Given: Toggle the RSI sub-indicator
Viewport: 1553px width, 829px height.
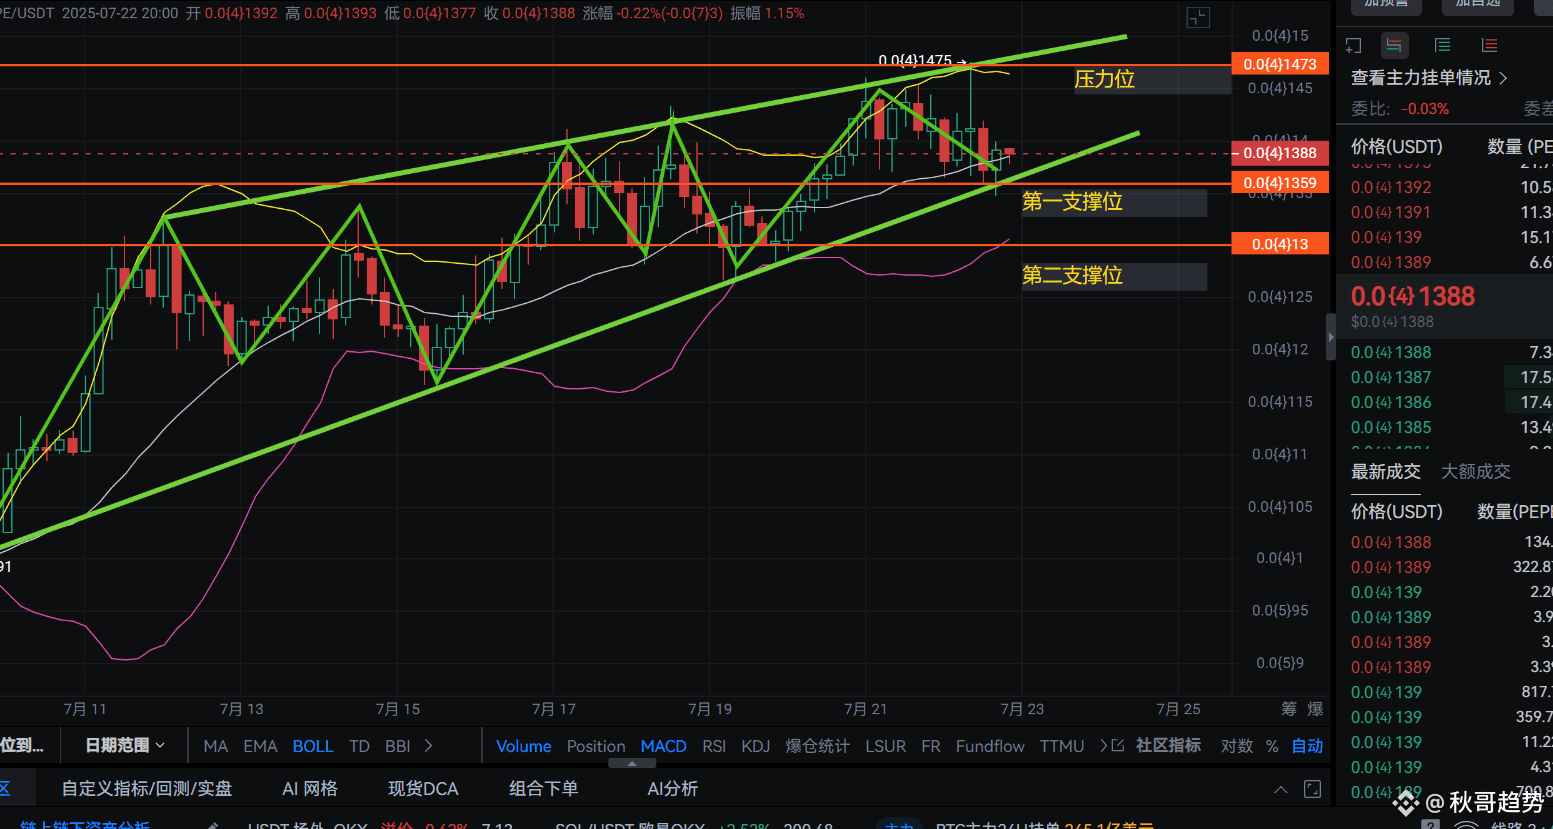Looking at the screenshot, I should tap(714, 746).
